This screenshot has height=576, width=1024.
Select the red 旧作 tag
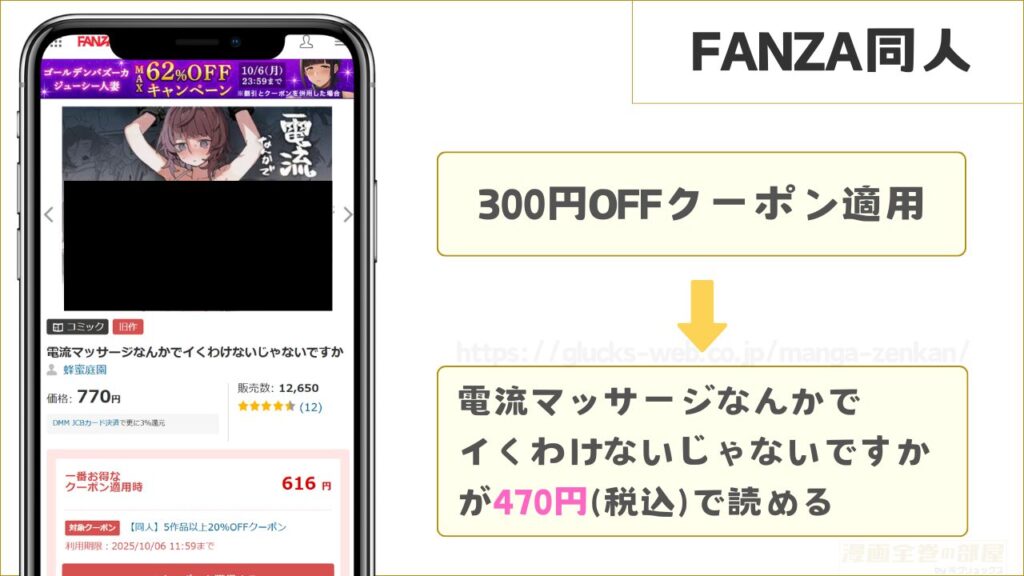pyautogui.click(x=127, y=327)
